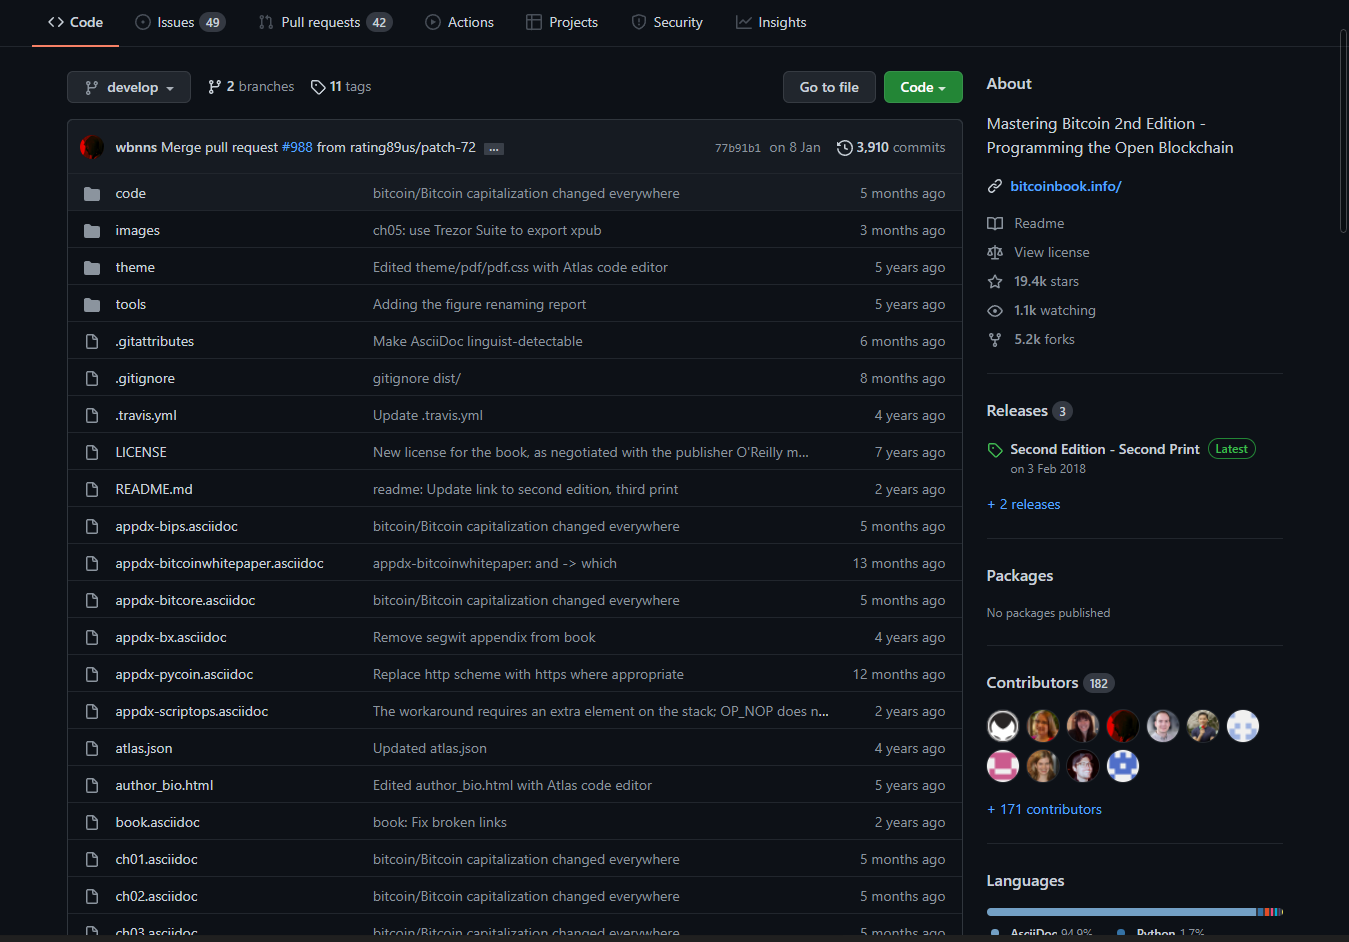Click the tools folder icon
Screen dimensions: 1349x942
click(92, 305)
